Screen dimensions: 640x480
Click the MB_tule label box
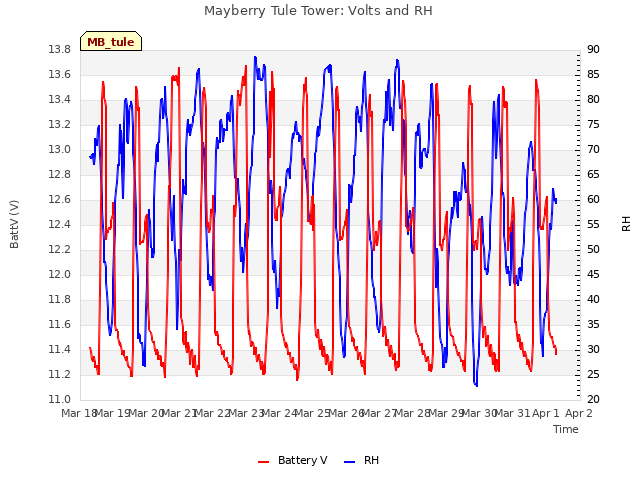point(111,42)
